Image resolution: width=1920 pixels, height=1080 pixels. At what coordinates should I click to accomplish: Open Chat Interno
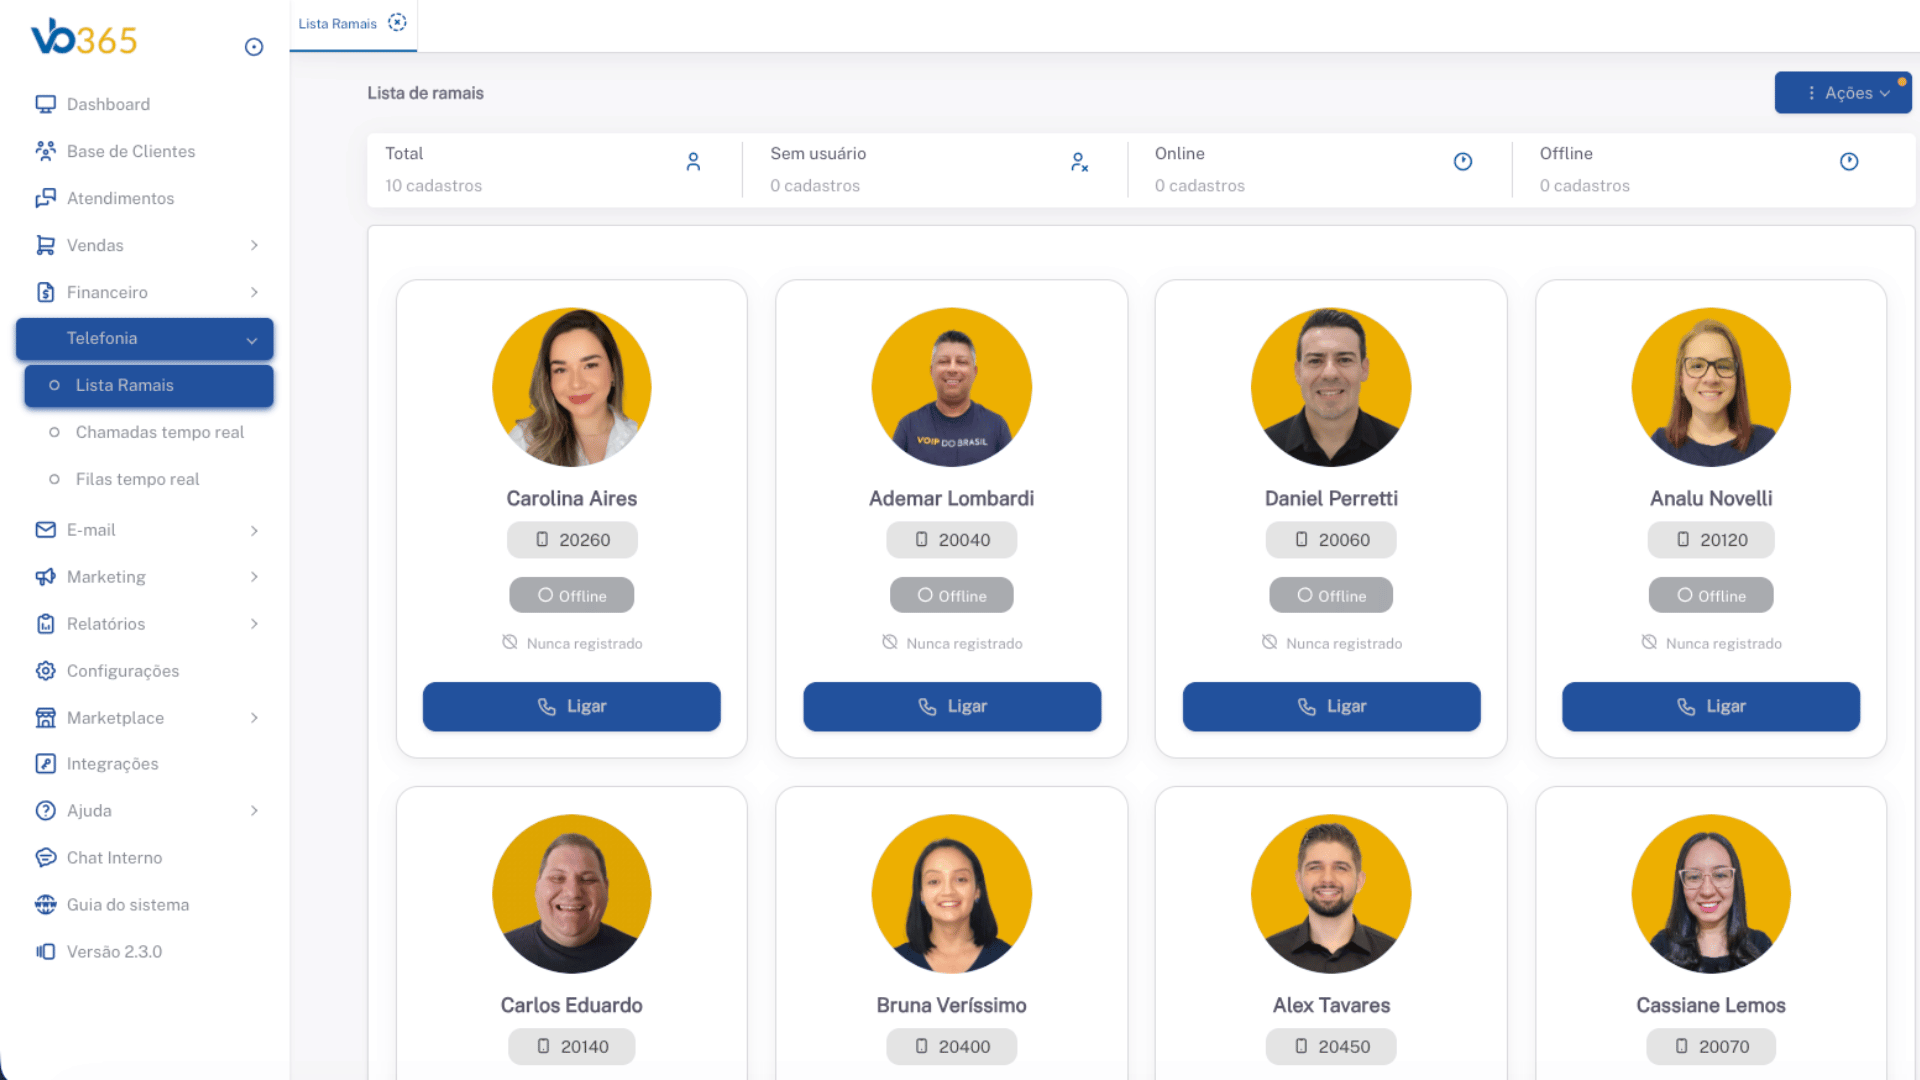(114, 858)
